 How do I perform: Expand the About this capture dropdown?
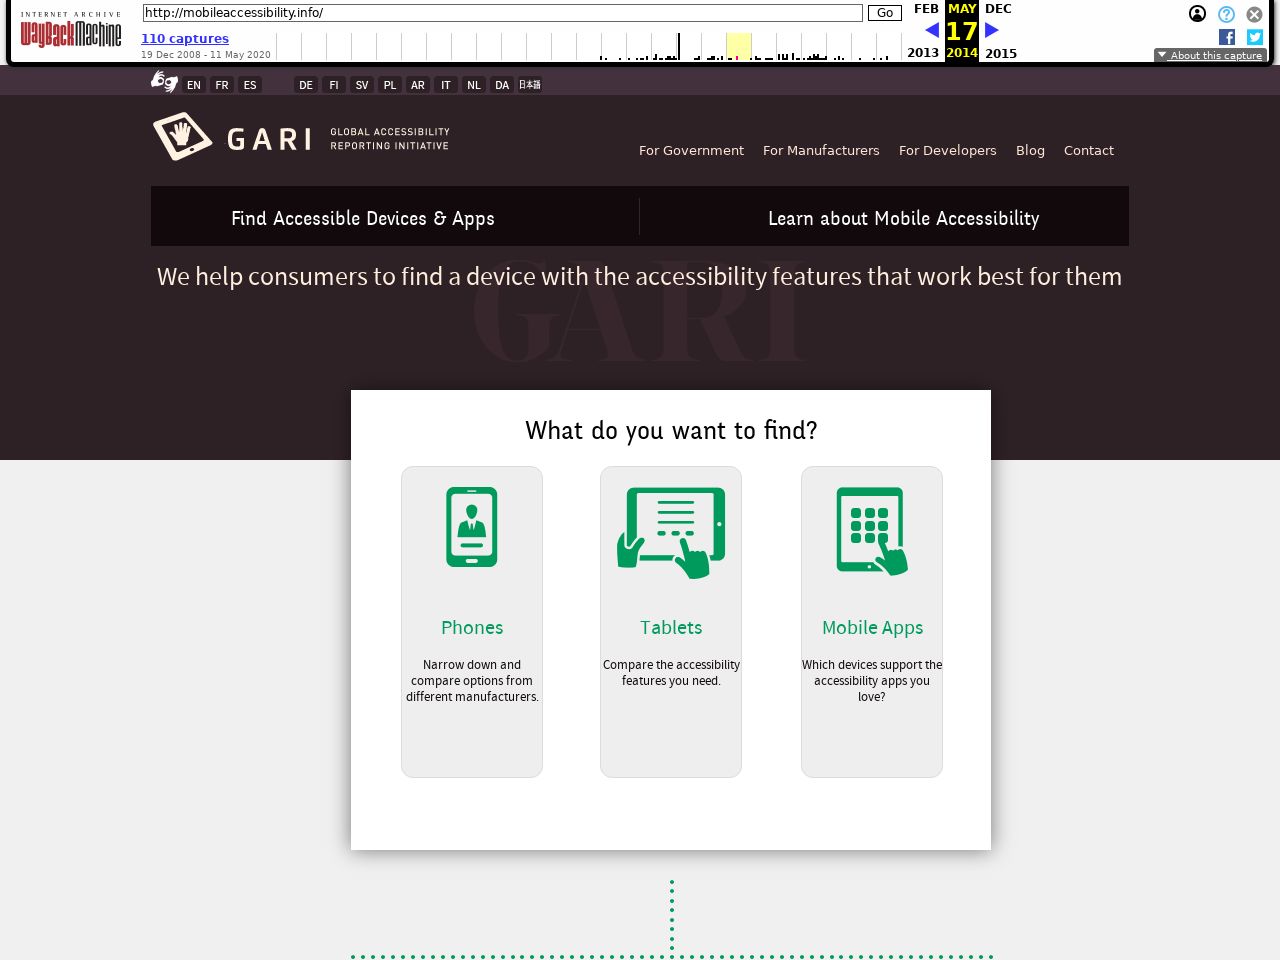[1210, 55]
